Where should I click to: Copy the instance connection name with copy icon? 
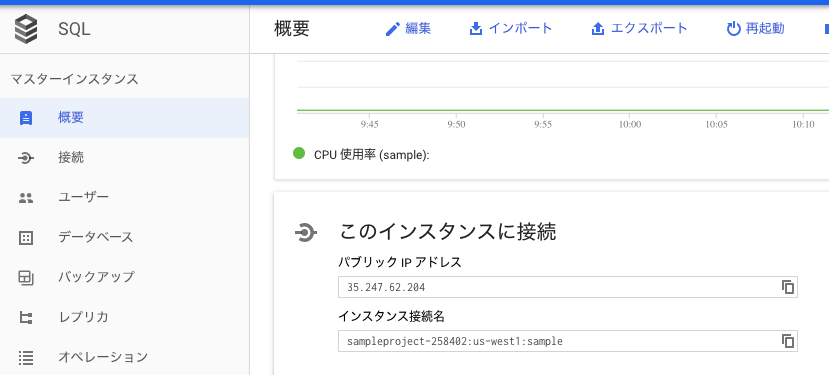[x=788, y=341]
